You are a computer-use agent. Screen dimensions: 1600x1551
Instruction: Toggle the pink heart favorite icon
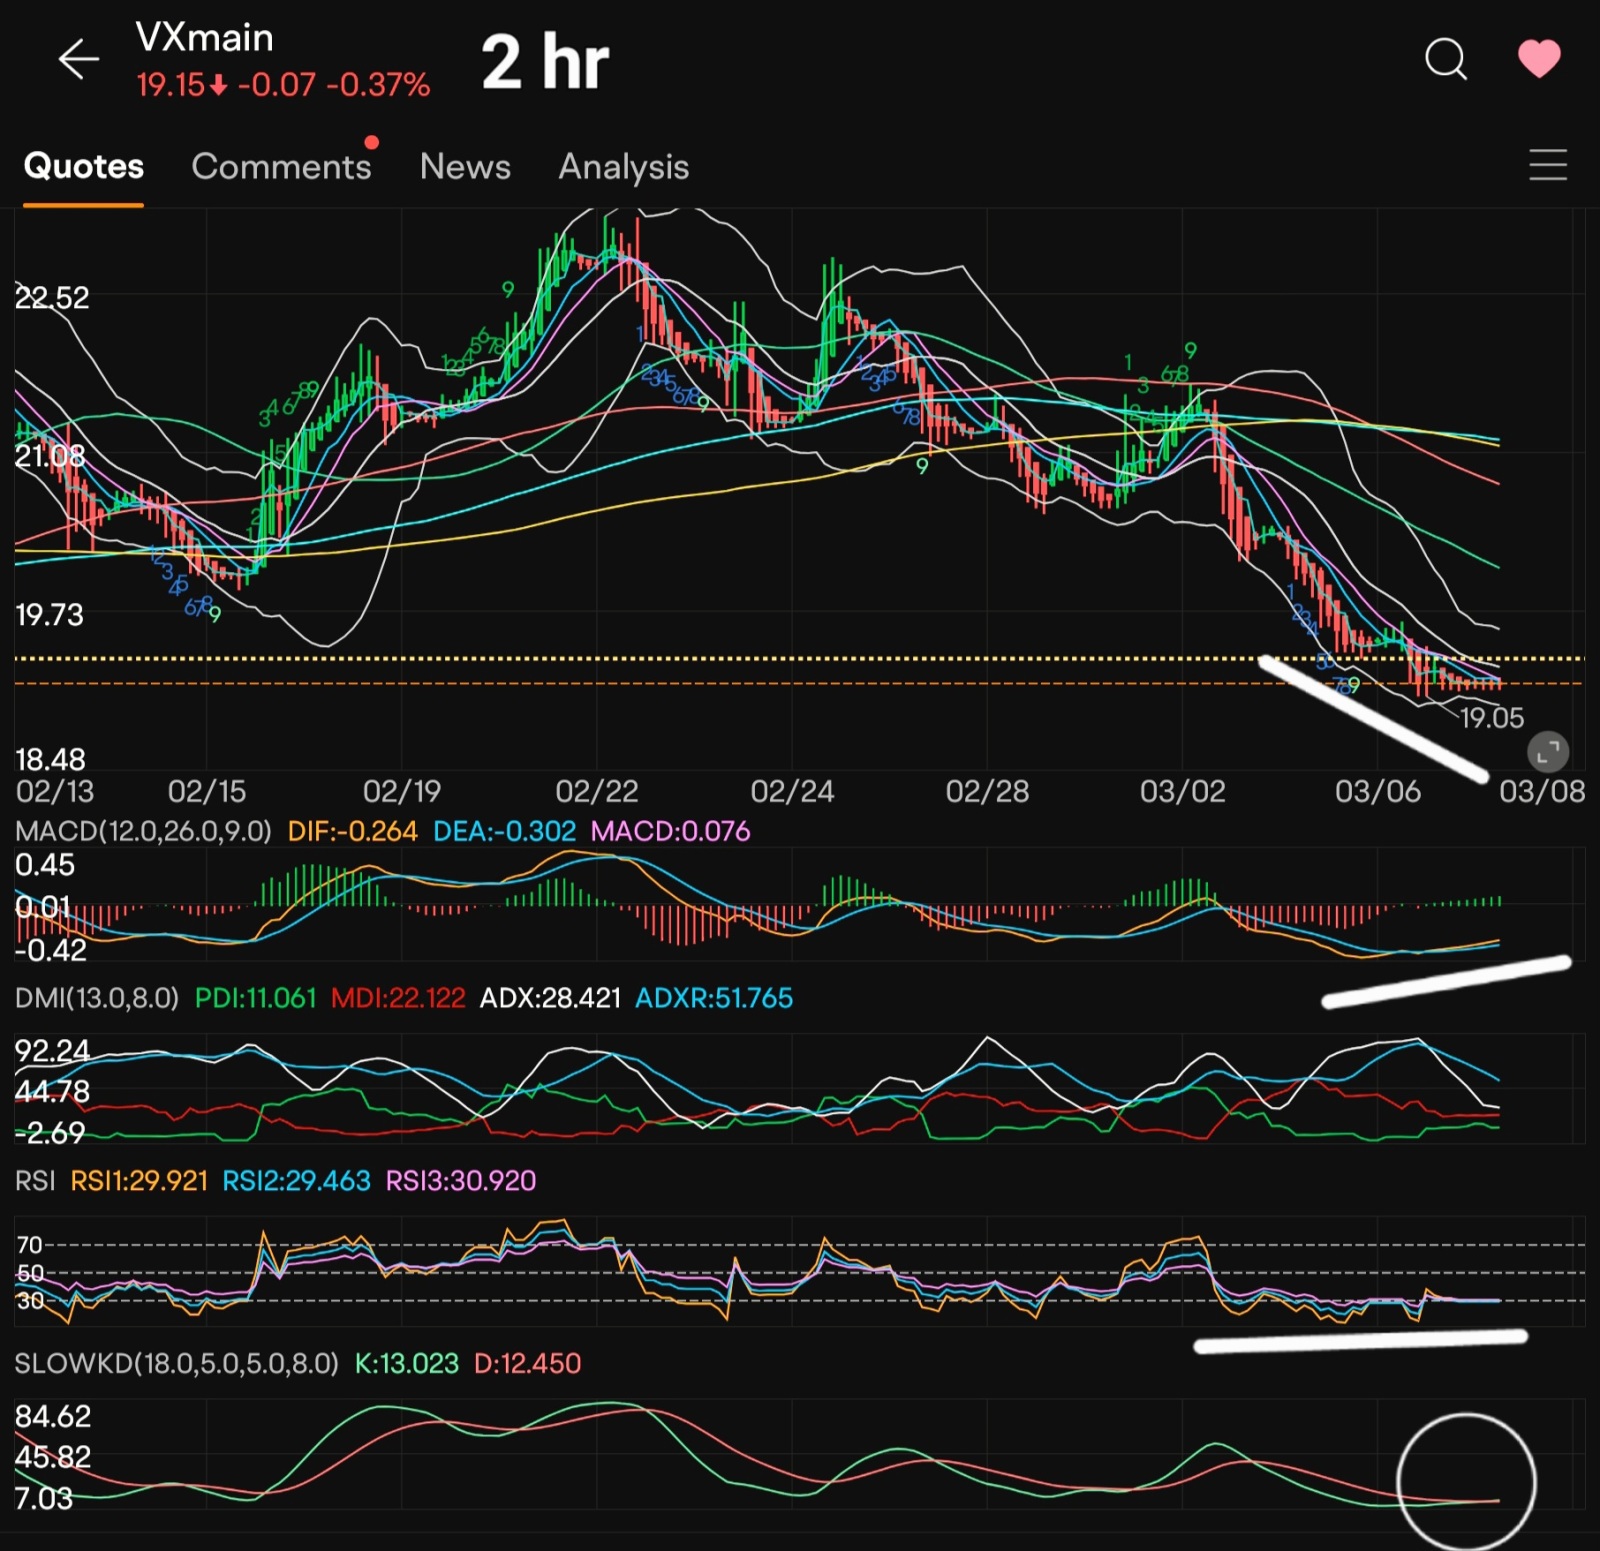(1539, 59)
